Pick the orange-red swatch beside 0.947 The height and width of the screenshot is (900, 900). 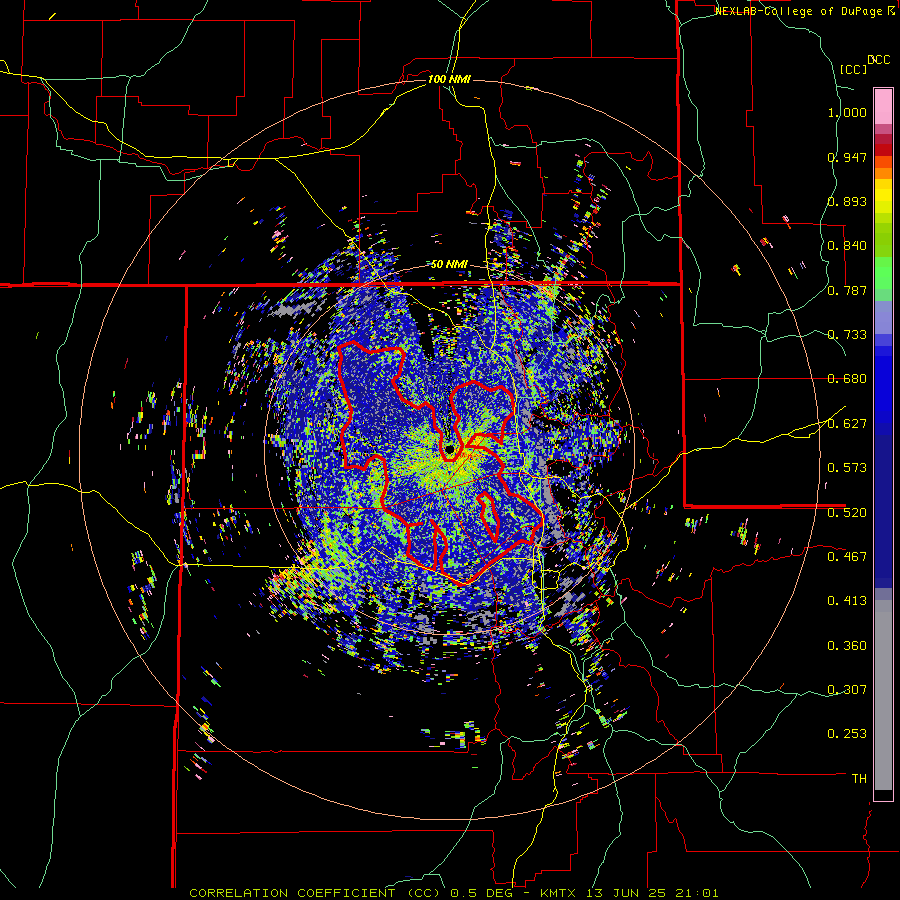click(883, 162)
